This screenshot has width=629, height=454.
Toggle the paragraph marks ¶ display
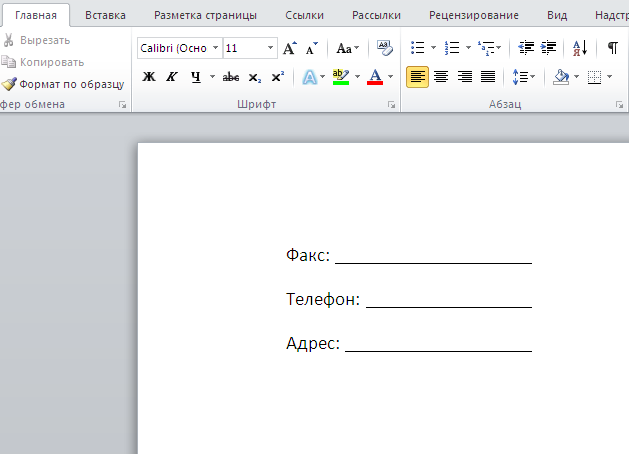click(x=613, y=48)
